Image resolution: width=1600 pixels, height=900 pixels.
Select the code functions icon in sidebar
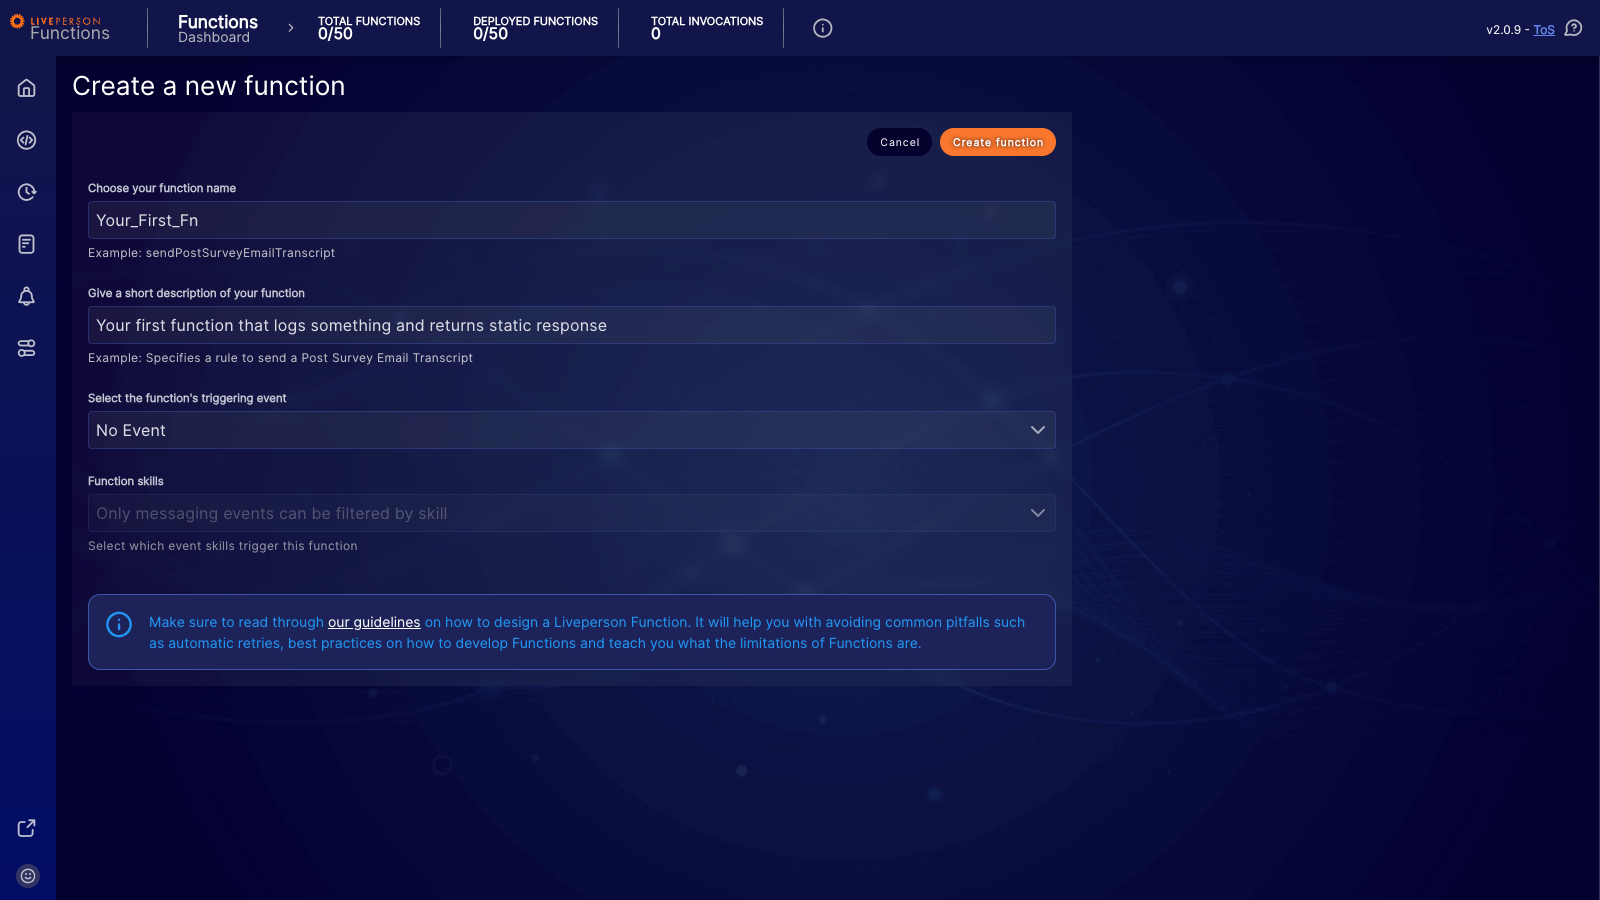pos(26,140)
